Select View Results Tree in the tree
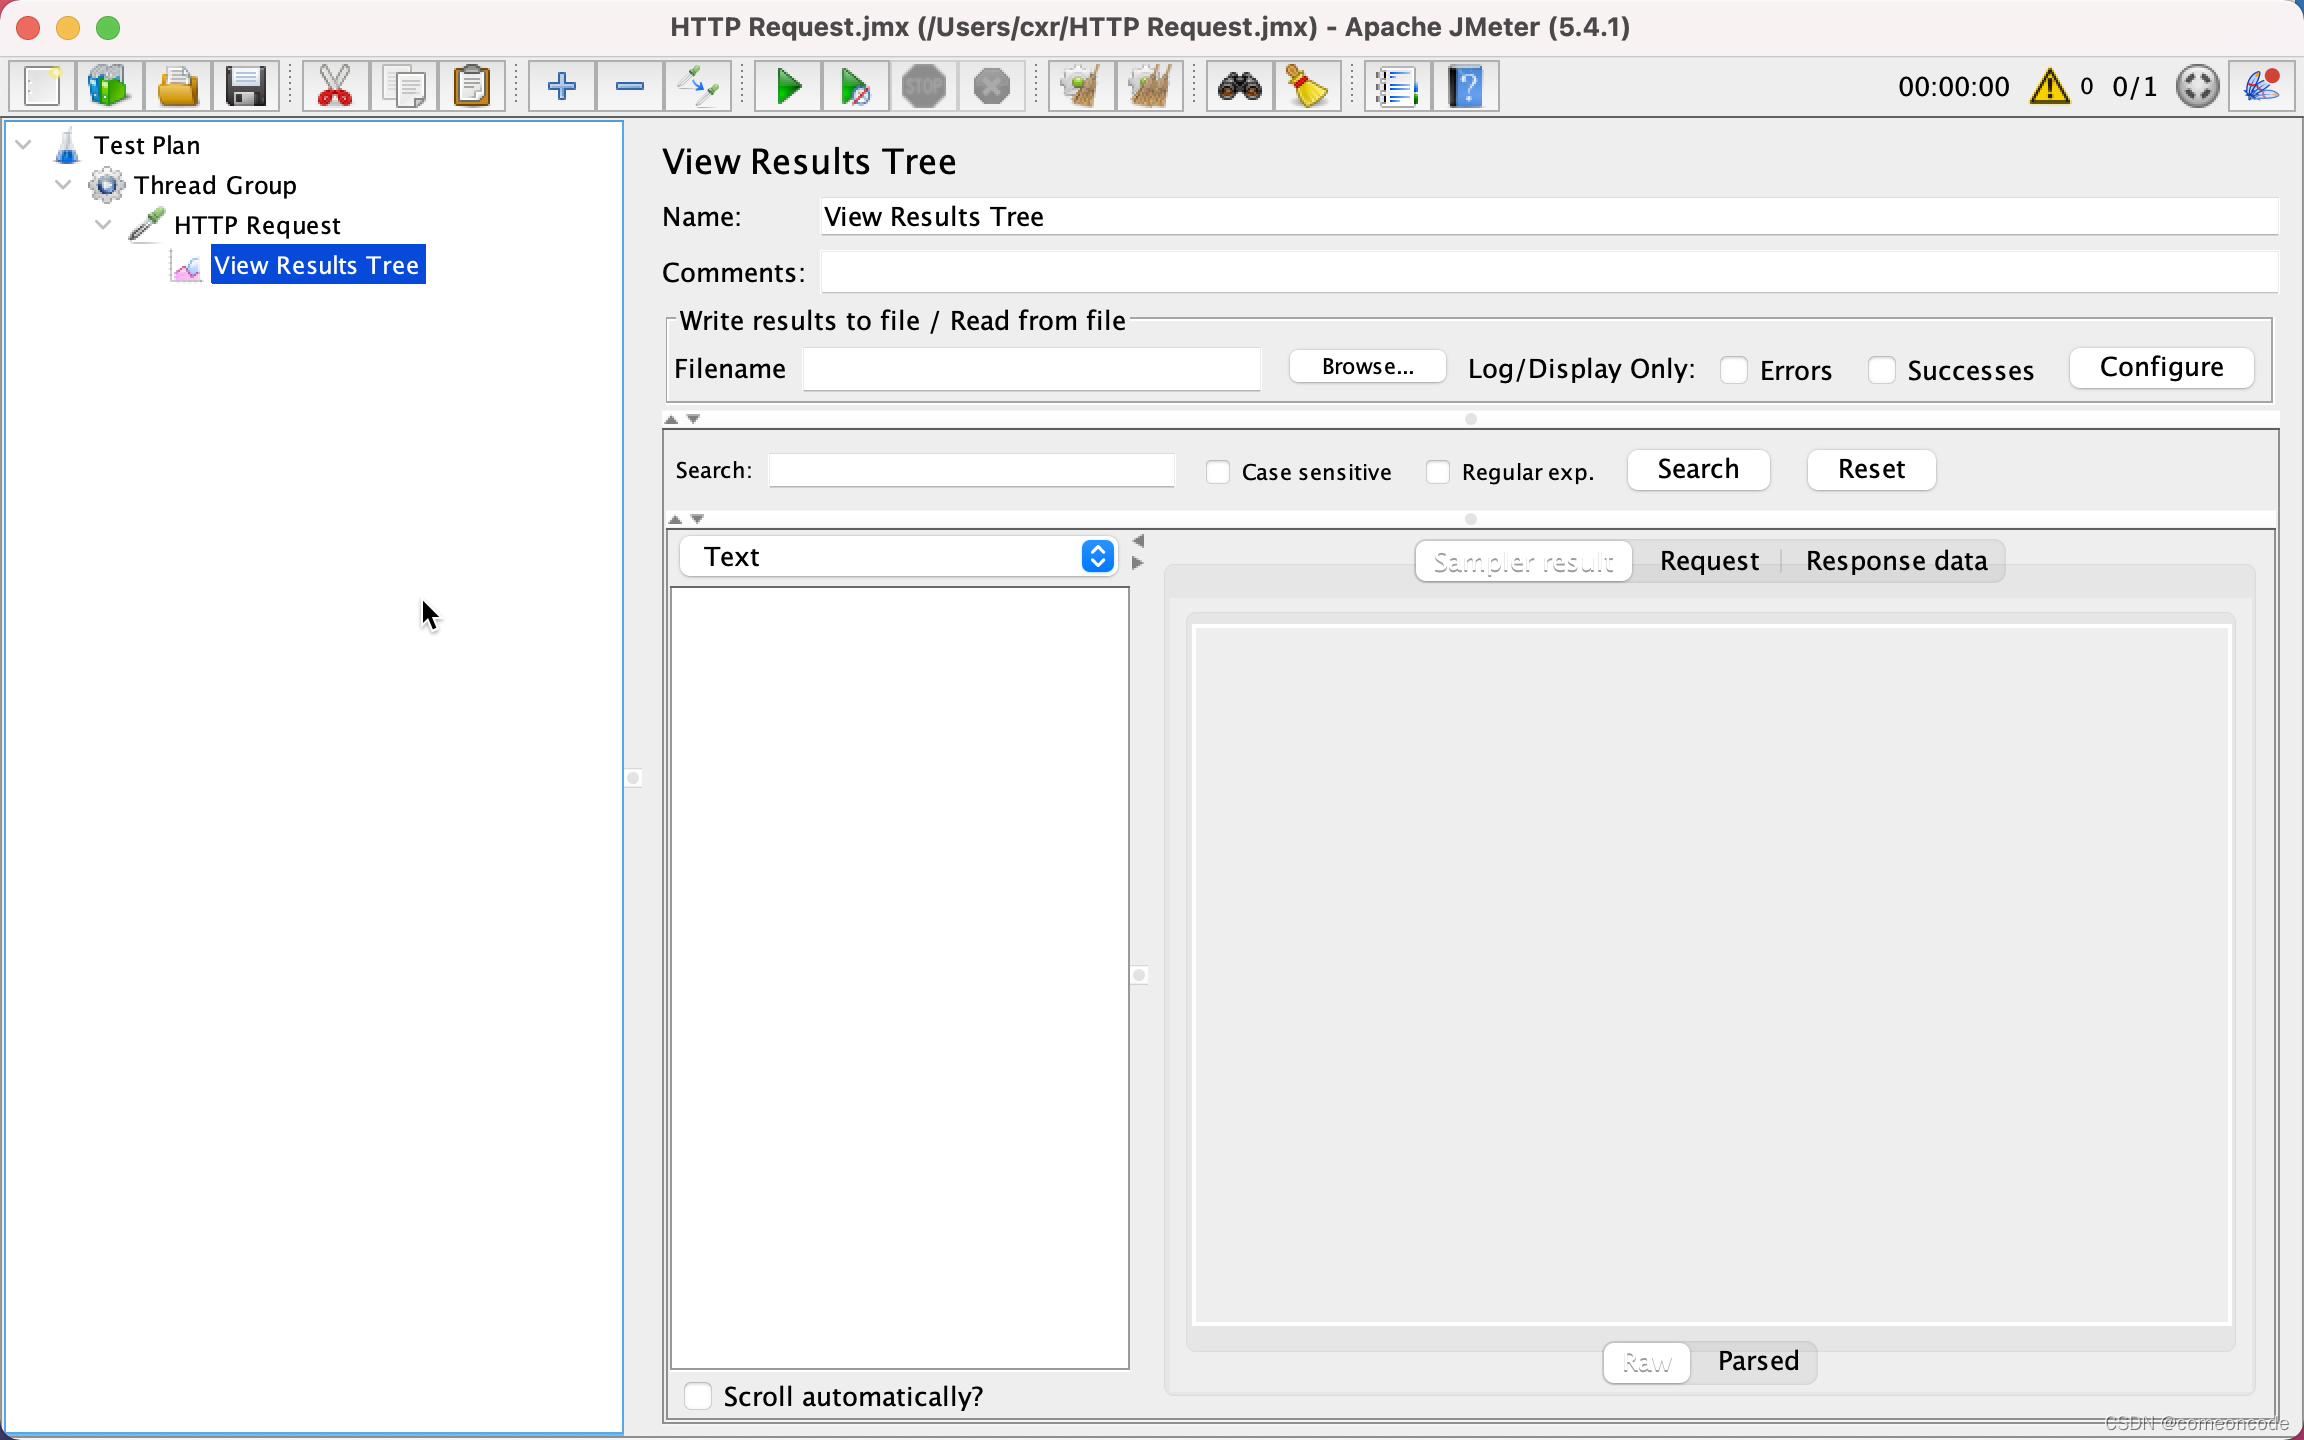This screenshot has height=1440, width=2304. pos(317,265)
